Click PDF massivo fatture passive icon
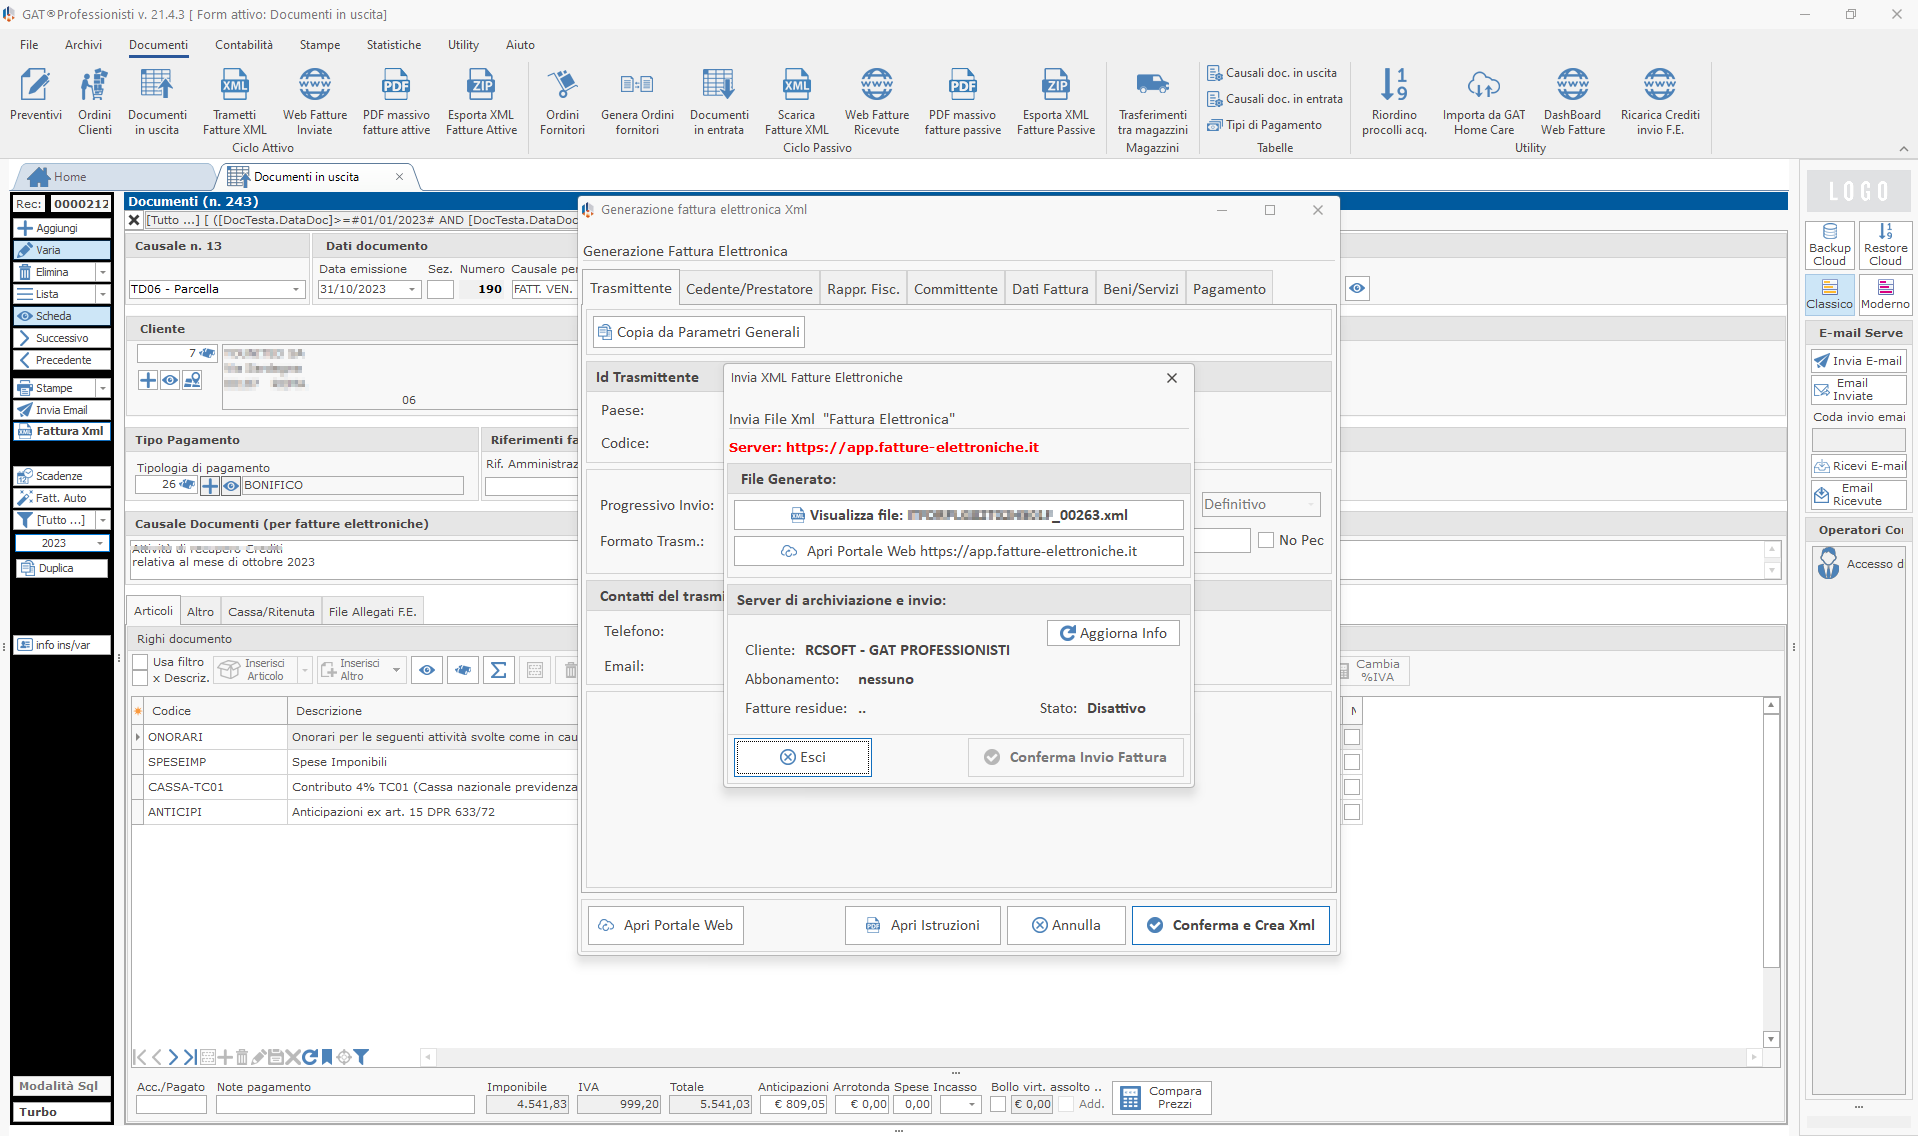Image resolution: width=1918 pixels, height=1136 pixels. (x=963, y=102)
